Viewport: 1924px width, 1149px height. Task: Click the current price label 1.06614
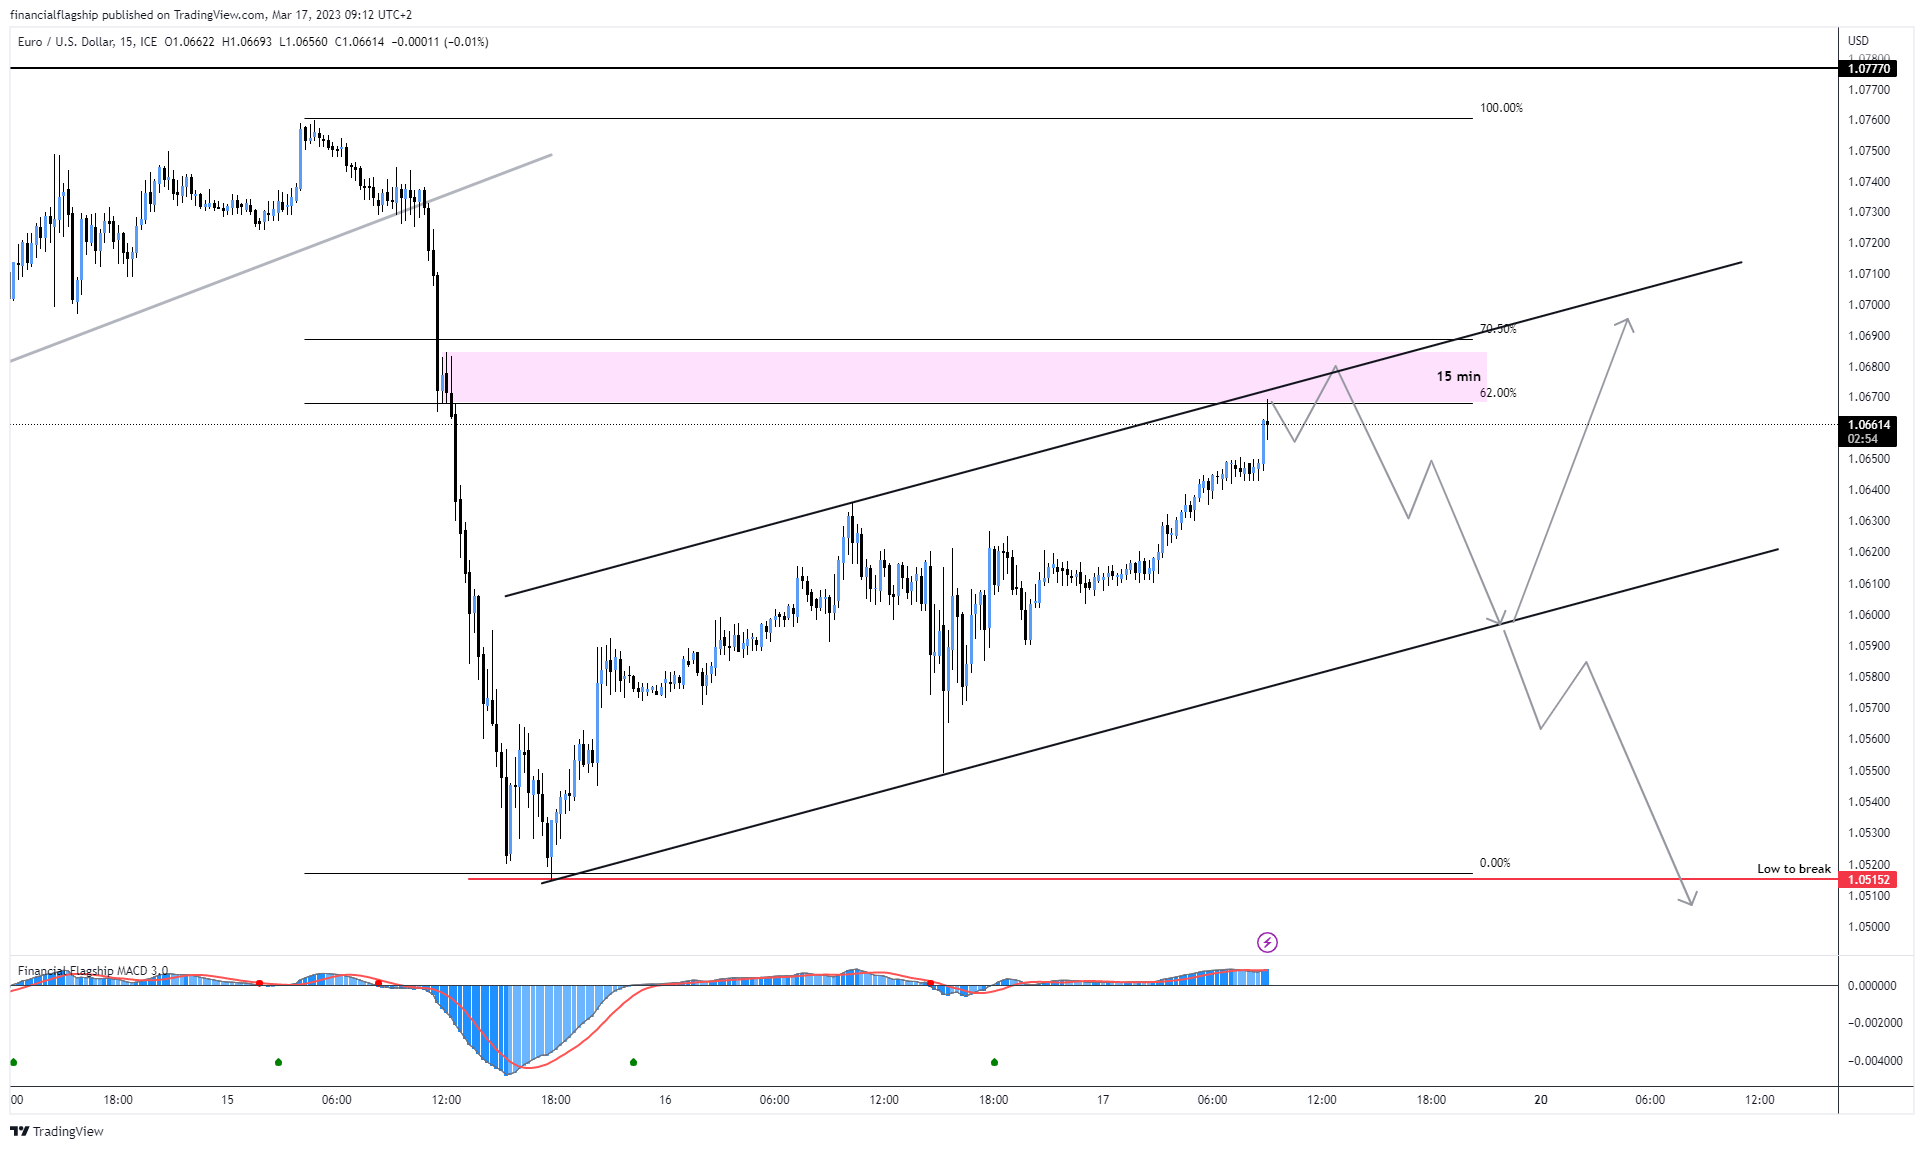tap(1868, 425)
